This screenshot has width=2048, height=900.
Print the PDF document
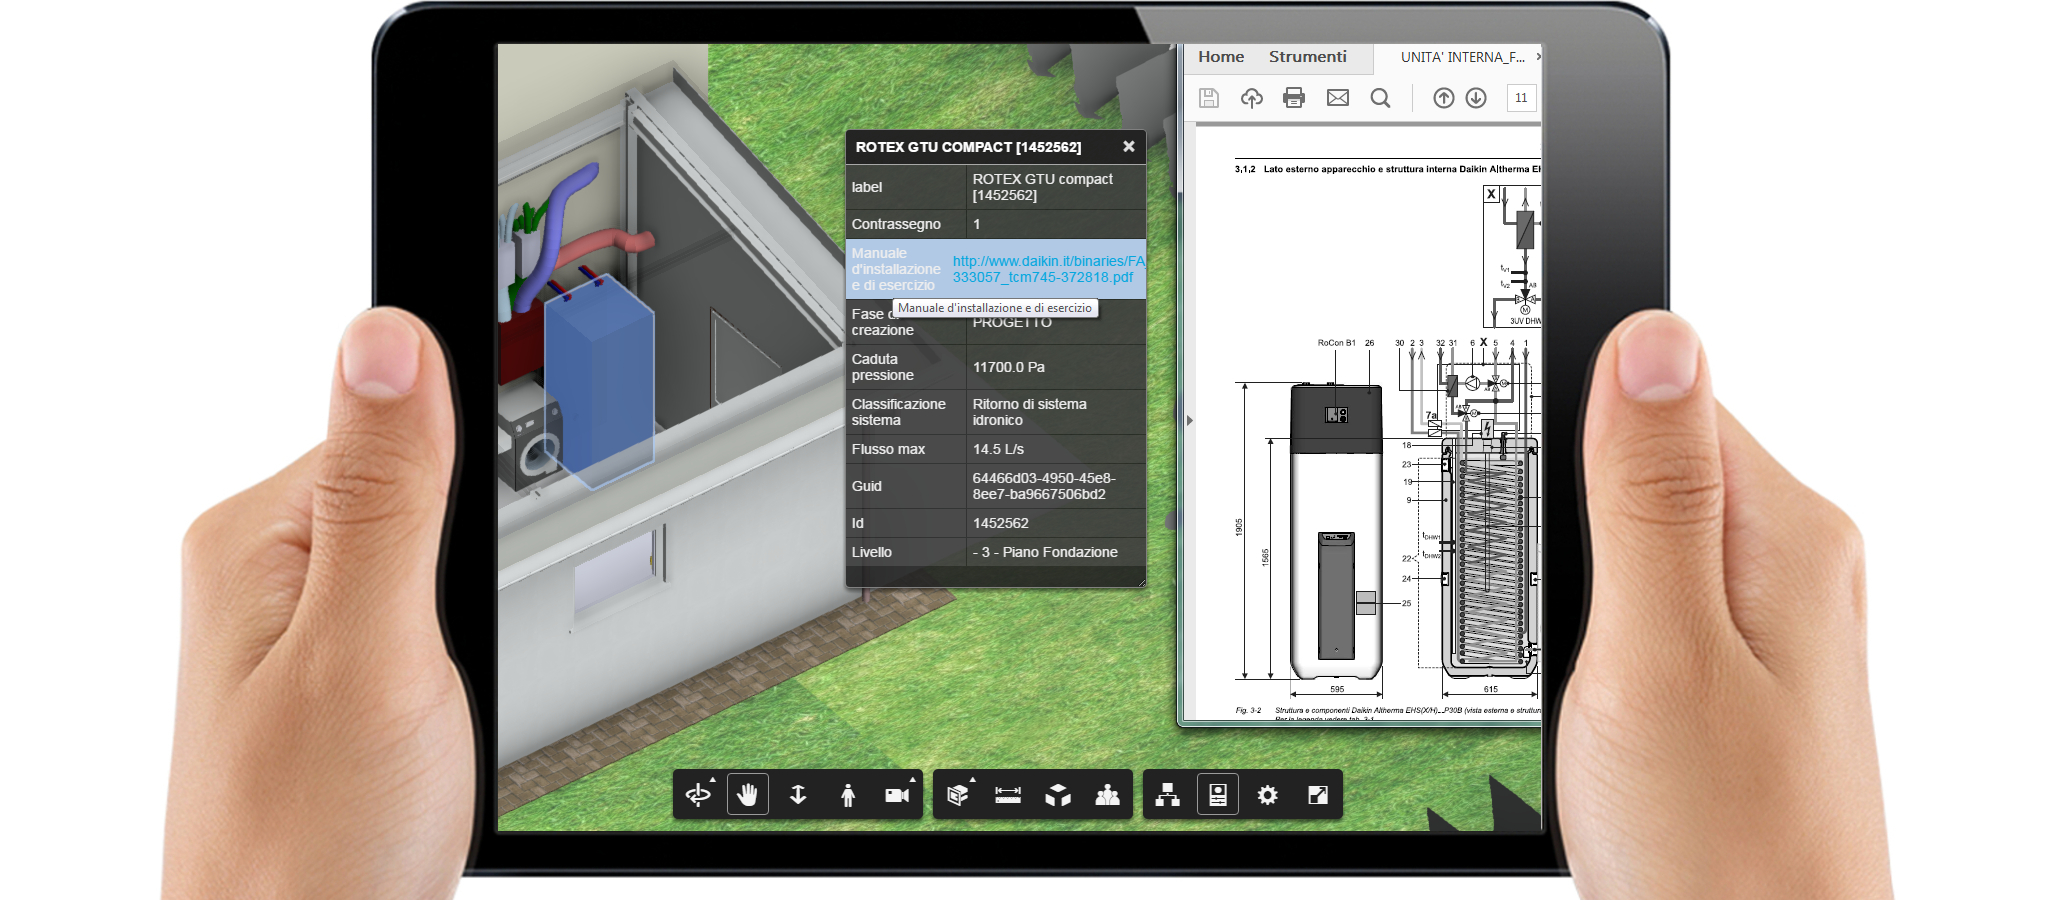click(1294, 98)
